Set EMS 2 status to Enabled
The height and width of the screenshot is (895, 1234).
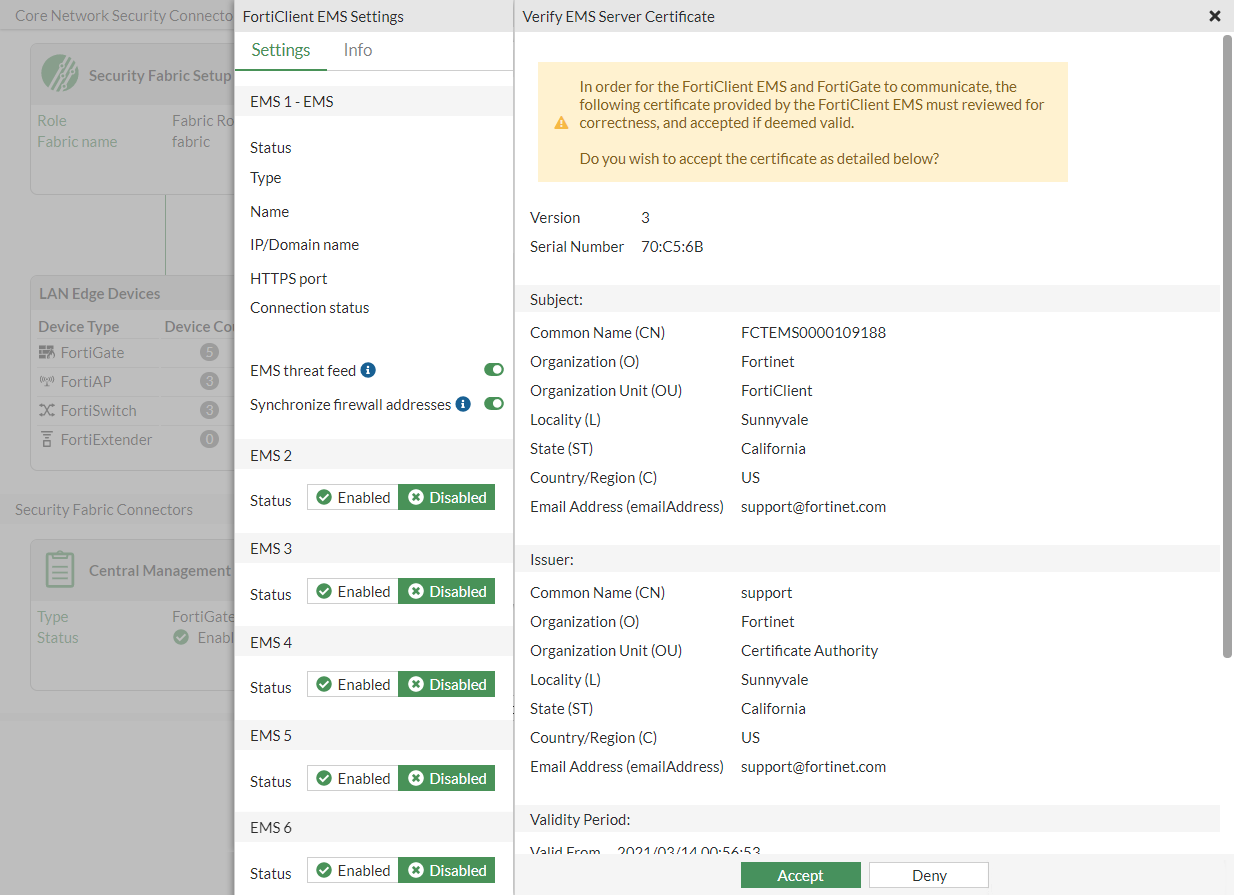click(353, 498)
